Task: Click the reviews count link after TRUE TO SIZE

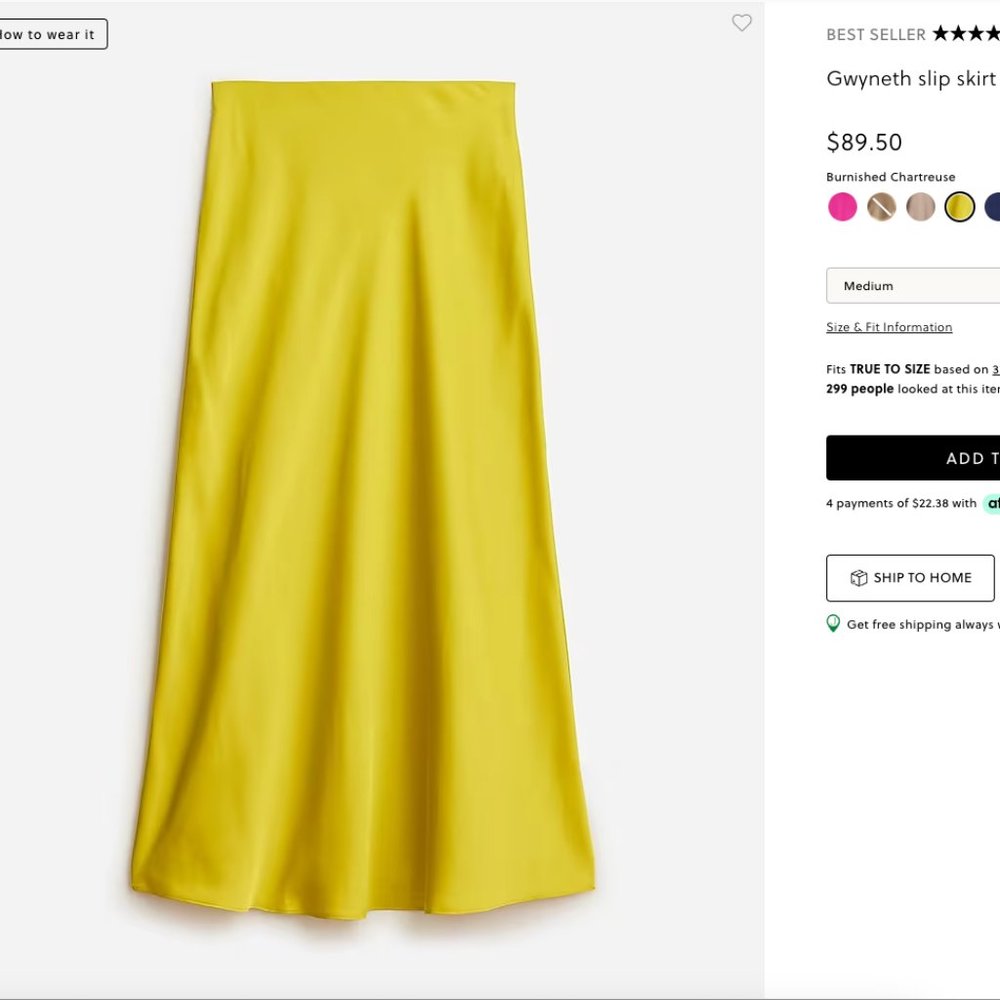Action: coord(995,368)
